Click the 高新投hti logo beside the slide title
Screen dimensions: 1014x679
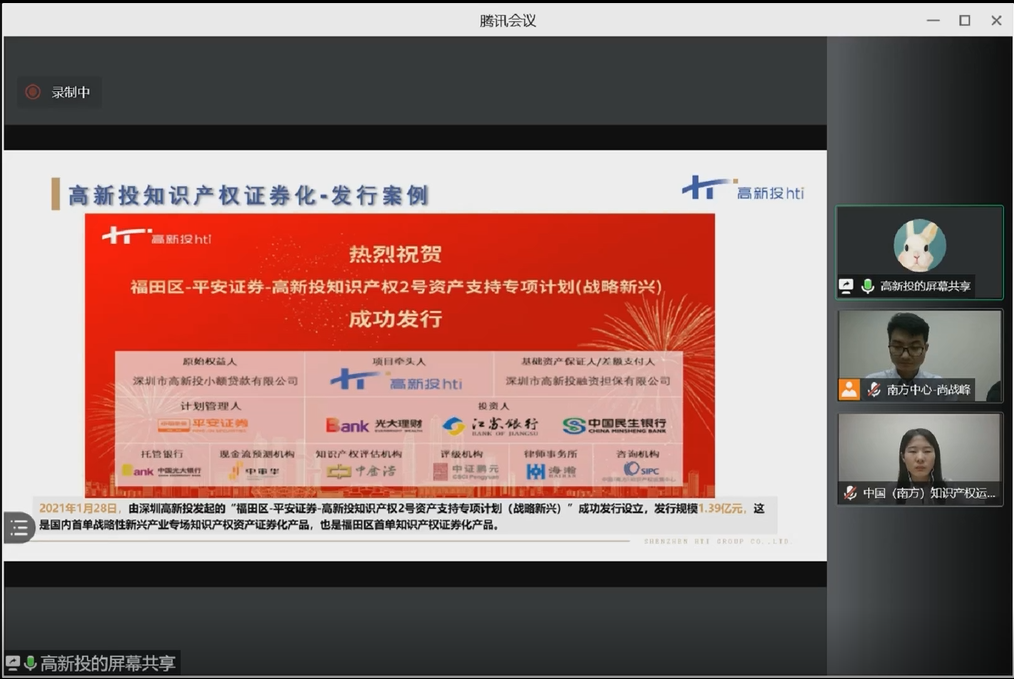coord(742,188)
